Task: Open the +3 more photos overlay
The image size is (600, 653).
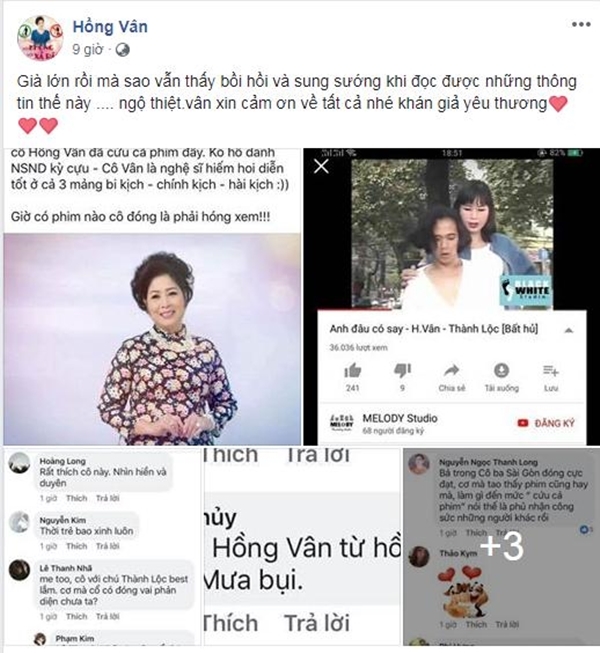Action: [501, 546]
